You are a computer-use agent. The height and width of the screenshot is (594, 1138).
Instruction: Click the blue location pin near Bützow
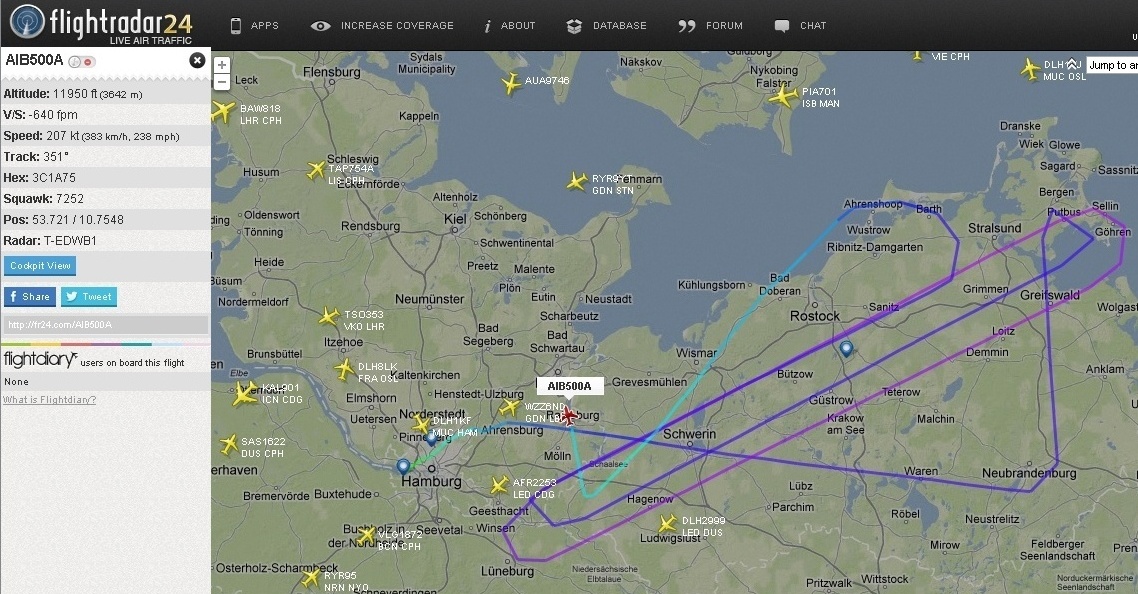pos(846,349)
